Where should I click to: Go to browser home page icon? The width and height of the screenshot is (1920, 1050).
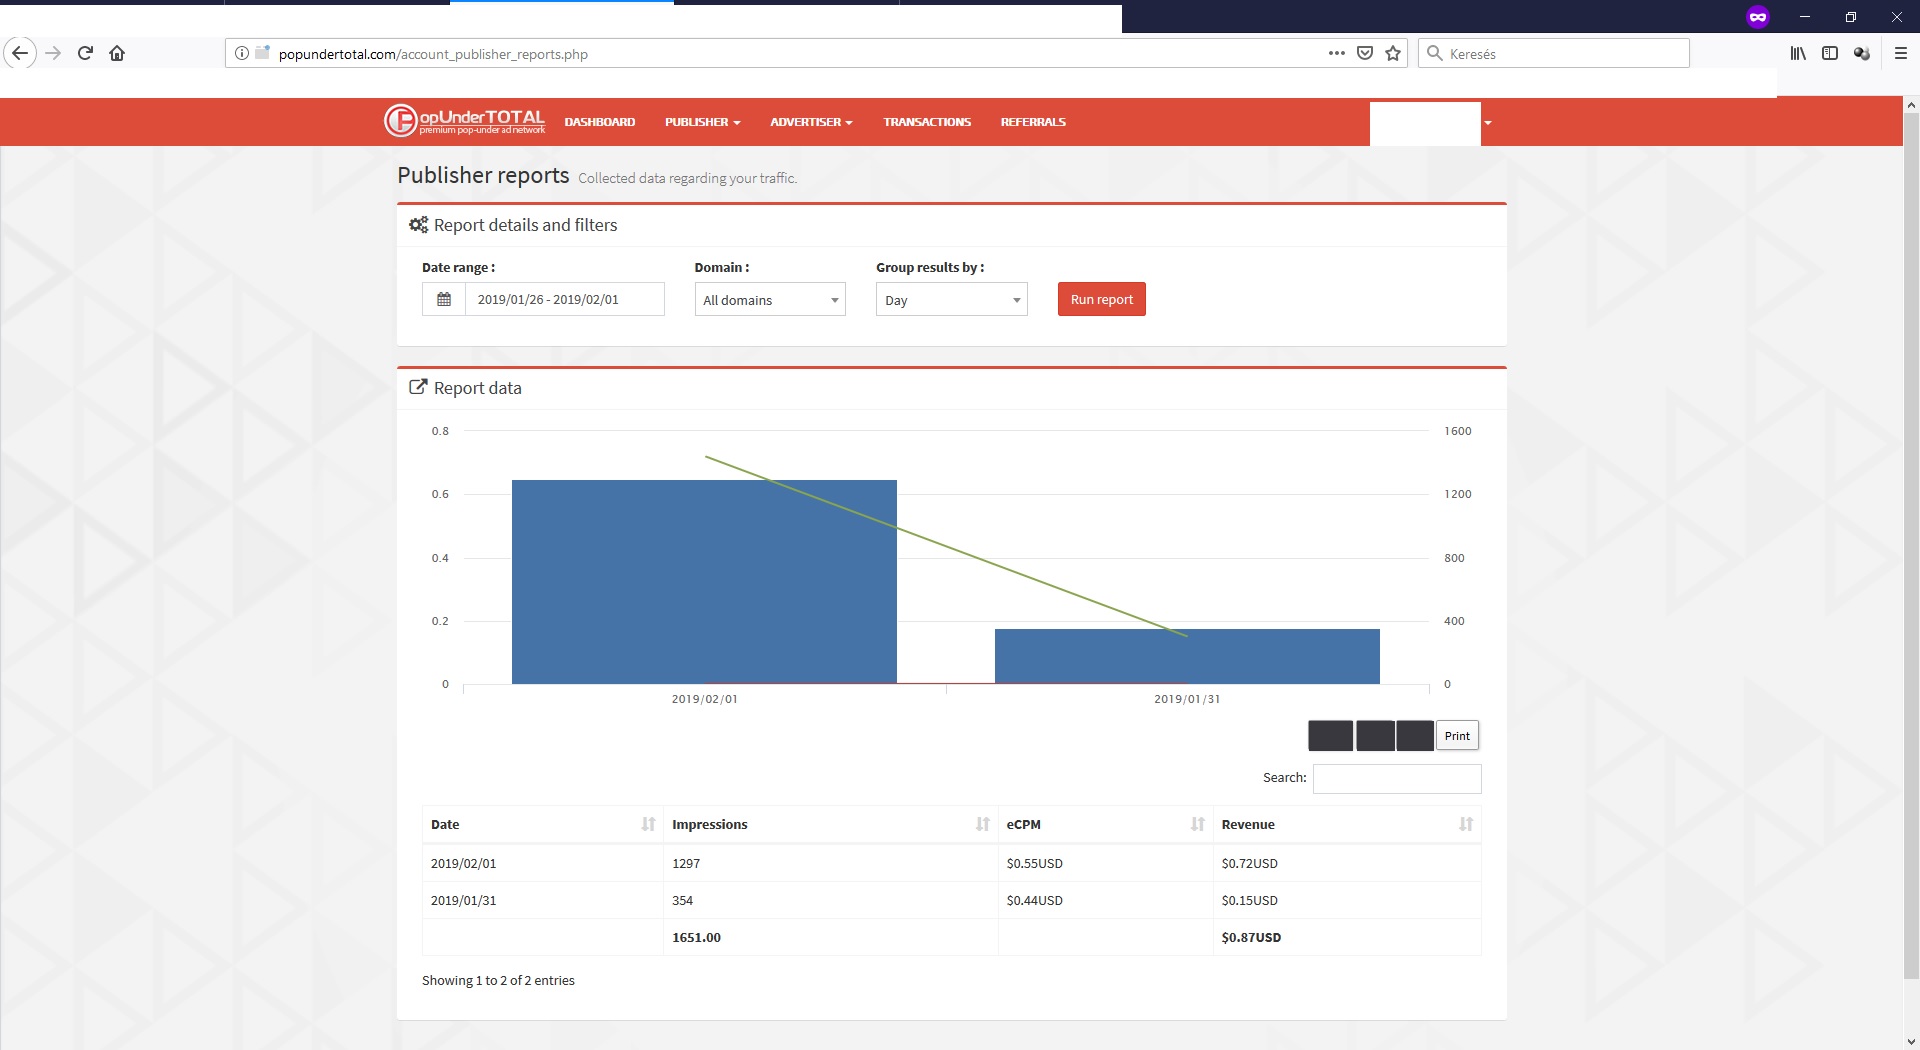coord(117,54)
